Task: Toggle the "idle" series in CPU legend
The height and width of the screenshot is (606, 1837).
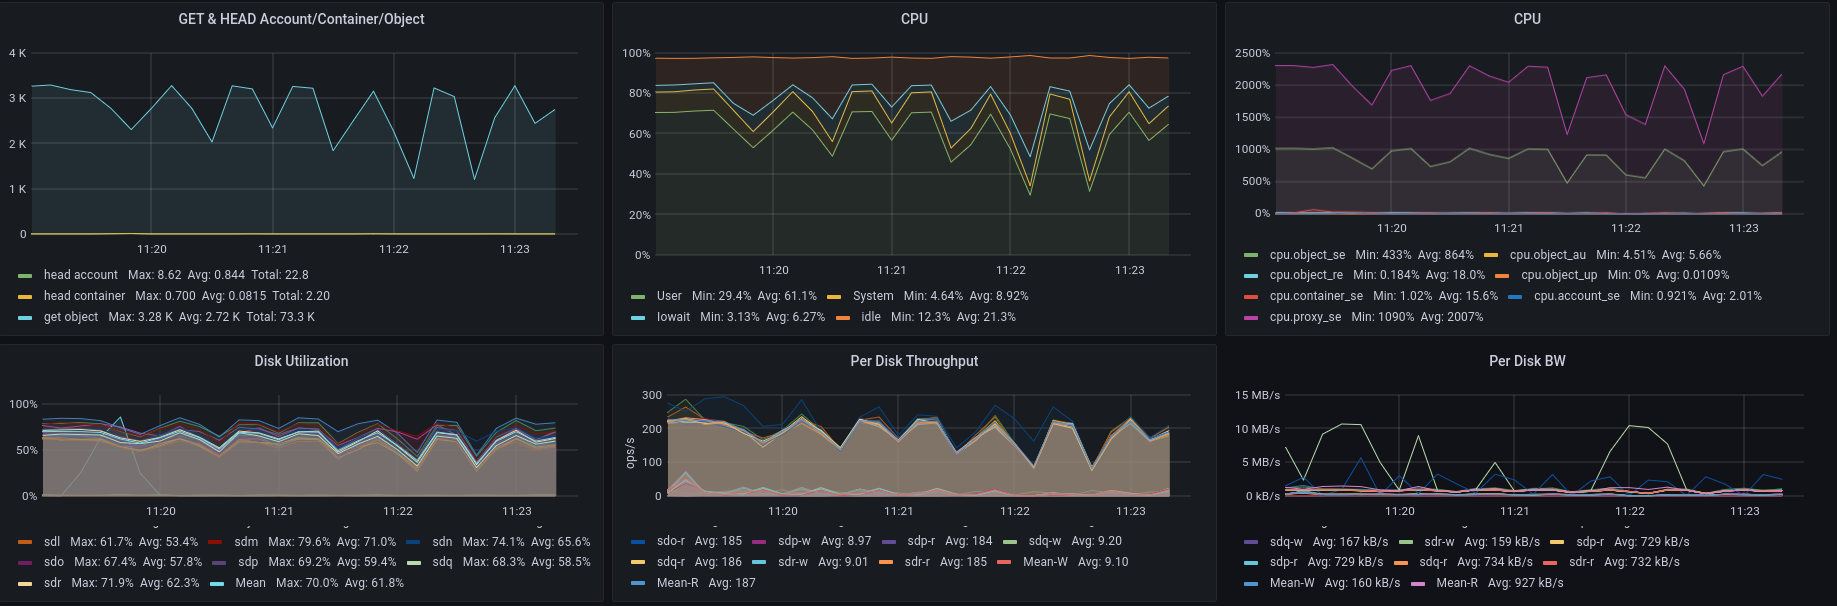Action: (871, 317)
